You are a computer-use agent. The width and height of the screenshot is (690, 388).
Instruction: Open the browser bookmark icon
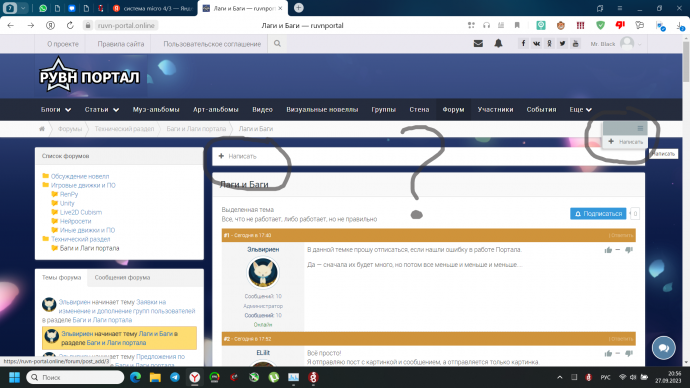point(517,26)
